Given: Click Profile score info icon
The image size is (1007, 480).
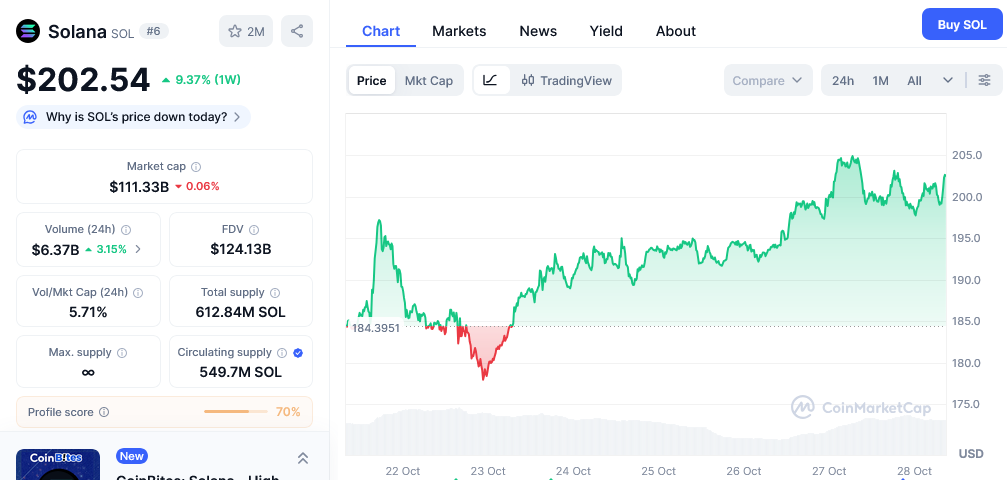Looking at the screenshot, I should 104,412.
